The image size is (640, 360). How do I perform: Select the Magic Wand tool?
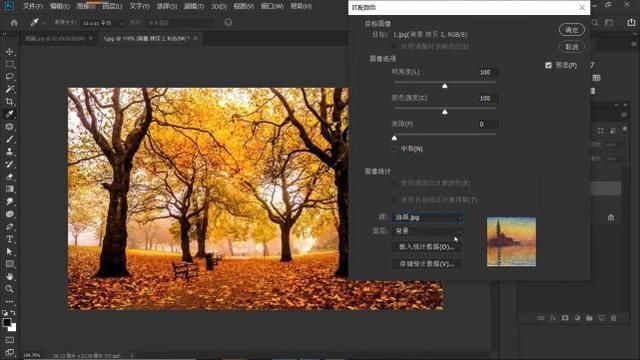point(10,89)
